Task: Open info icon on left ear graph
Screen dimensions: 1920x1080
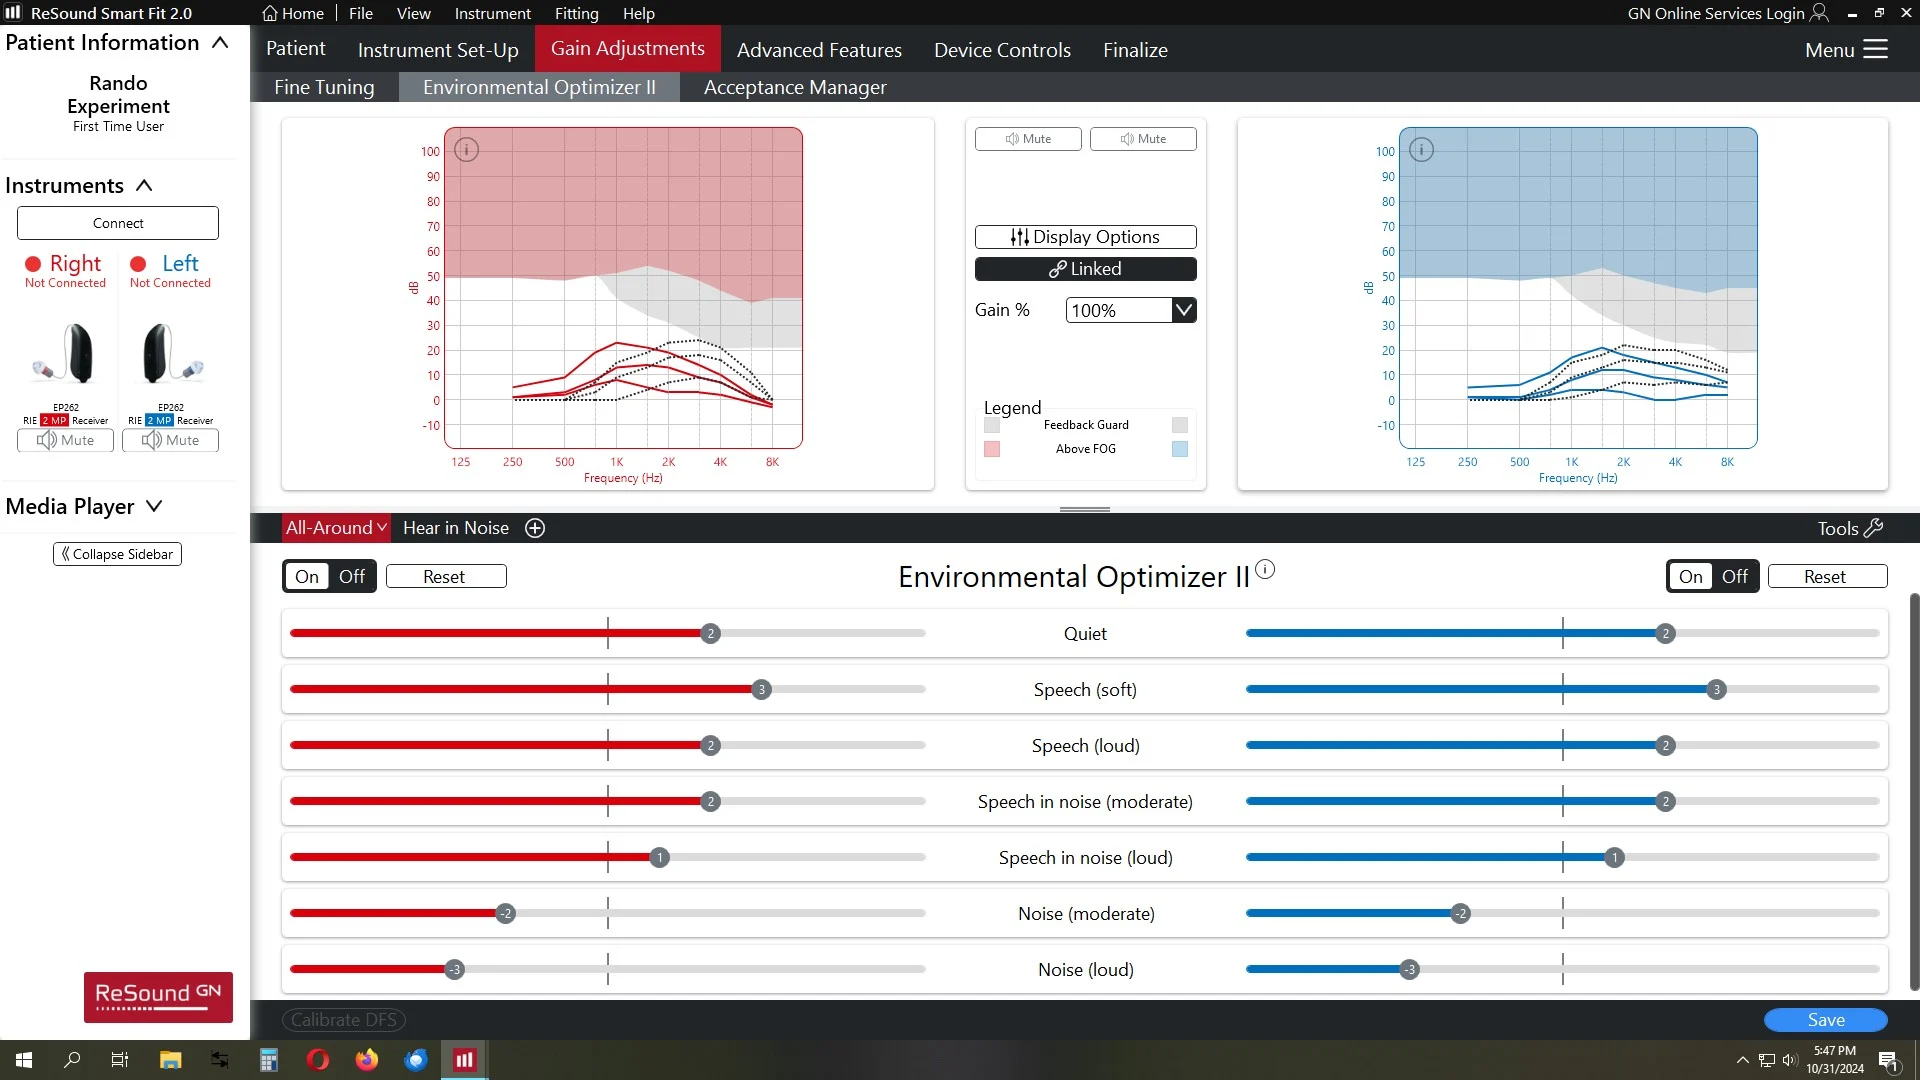Action: click(1421, 150)
